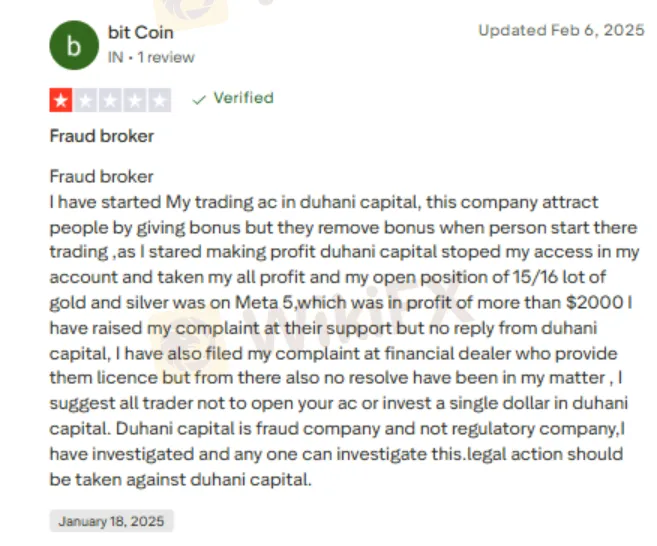This screenshot has width=657, height=546.
Task: Select the second grey rating star
Action: pyautogui.click(x=86, y=99)
